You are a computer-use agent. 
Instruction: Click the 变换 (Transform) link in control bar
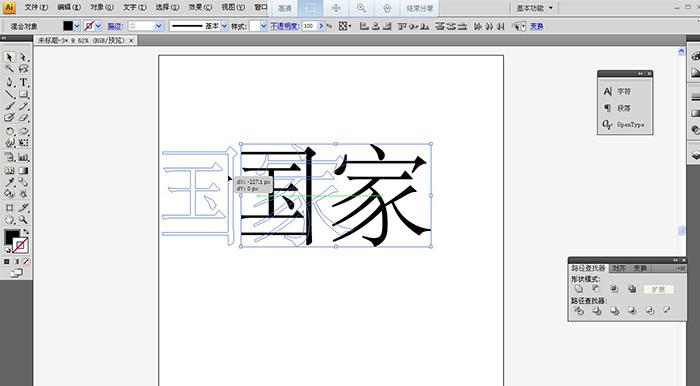click(537, 26)
